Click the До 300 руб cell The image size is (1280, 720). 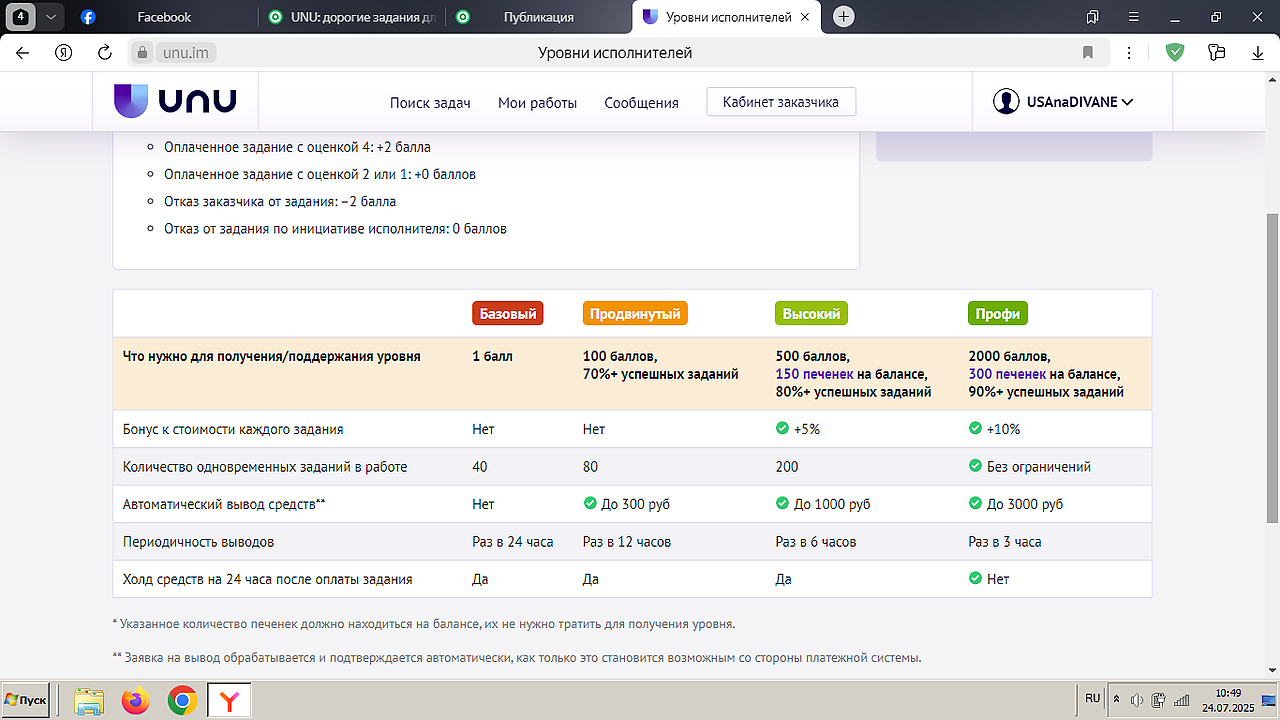tap(626, 504)
